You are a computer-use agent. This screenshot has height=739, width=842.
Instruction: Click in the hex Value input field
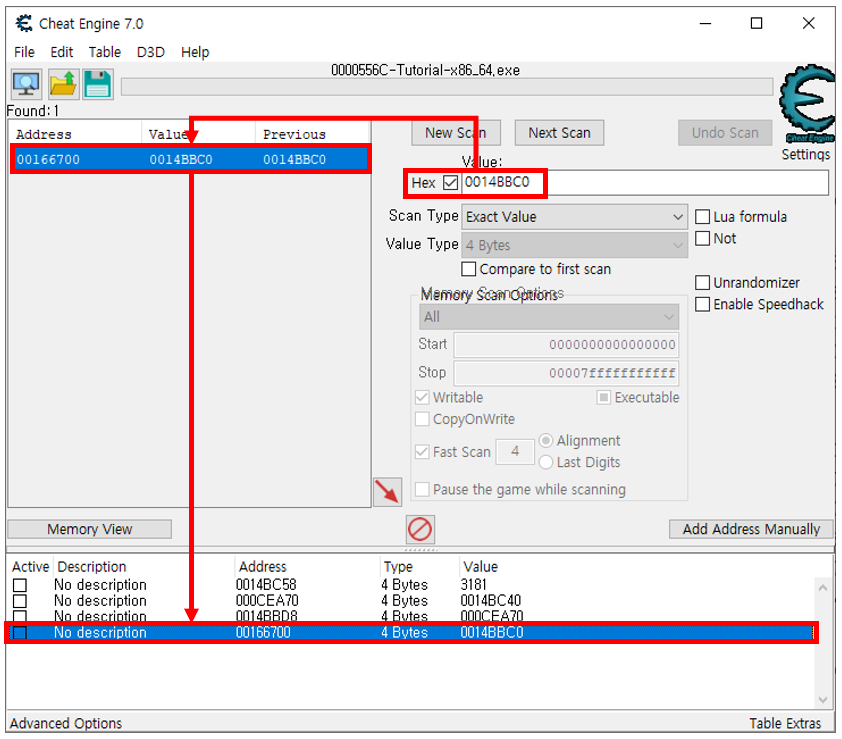(645, 183)
